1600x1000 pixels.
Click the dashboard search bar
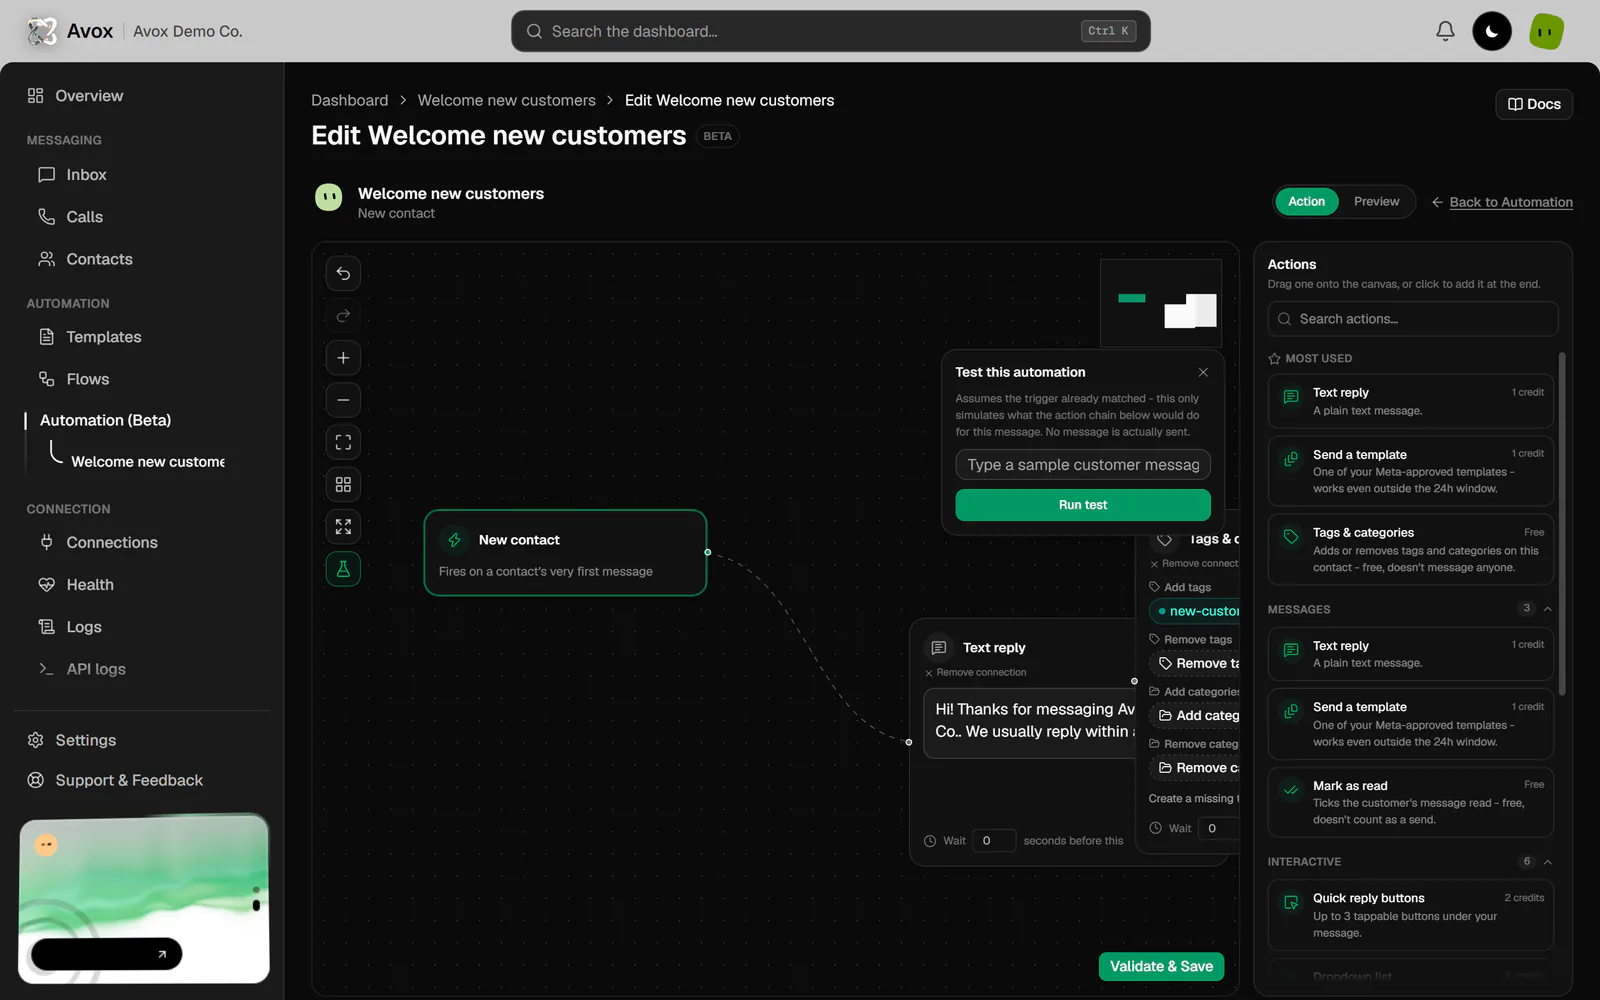(x=831, y=31)
